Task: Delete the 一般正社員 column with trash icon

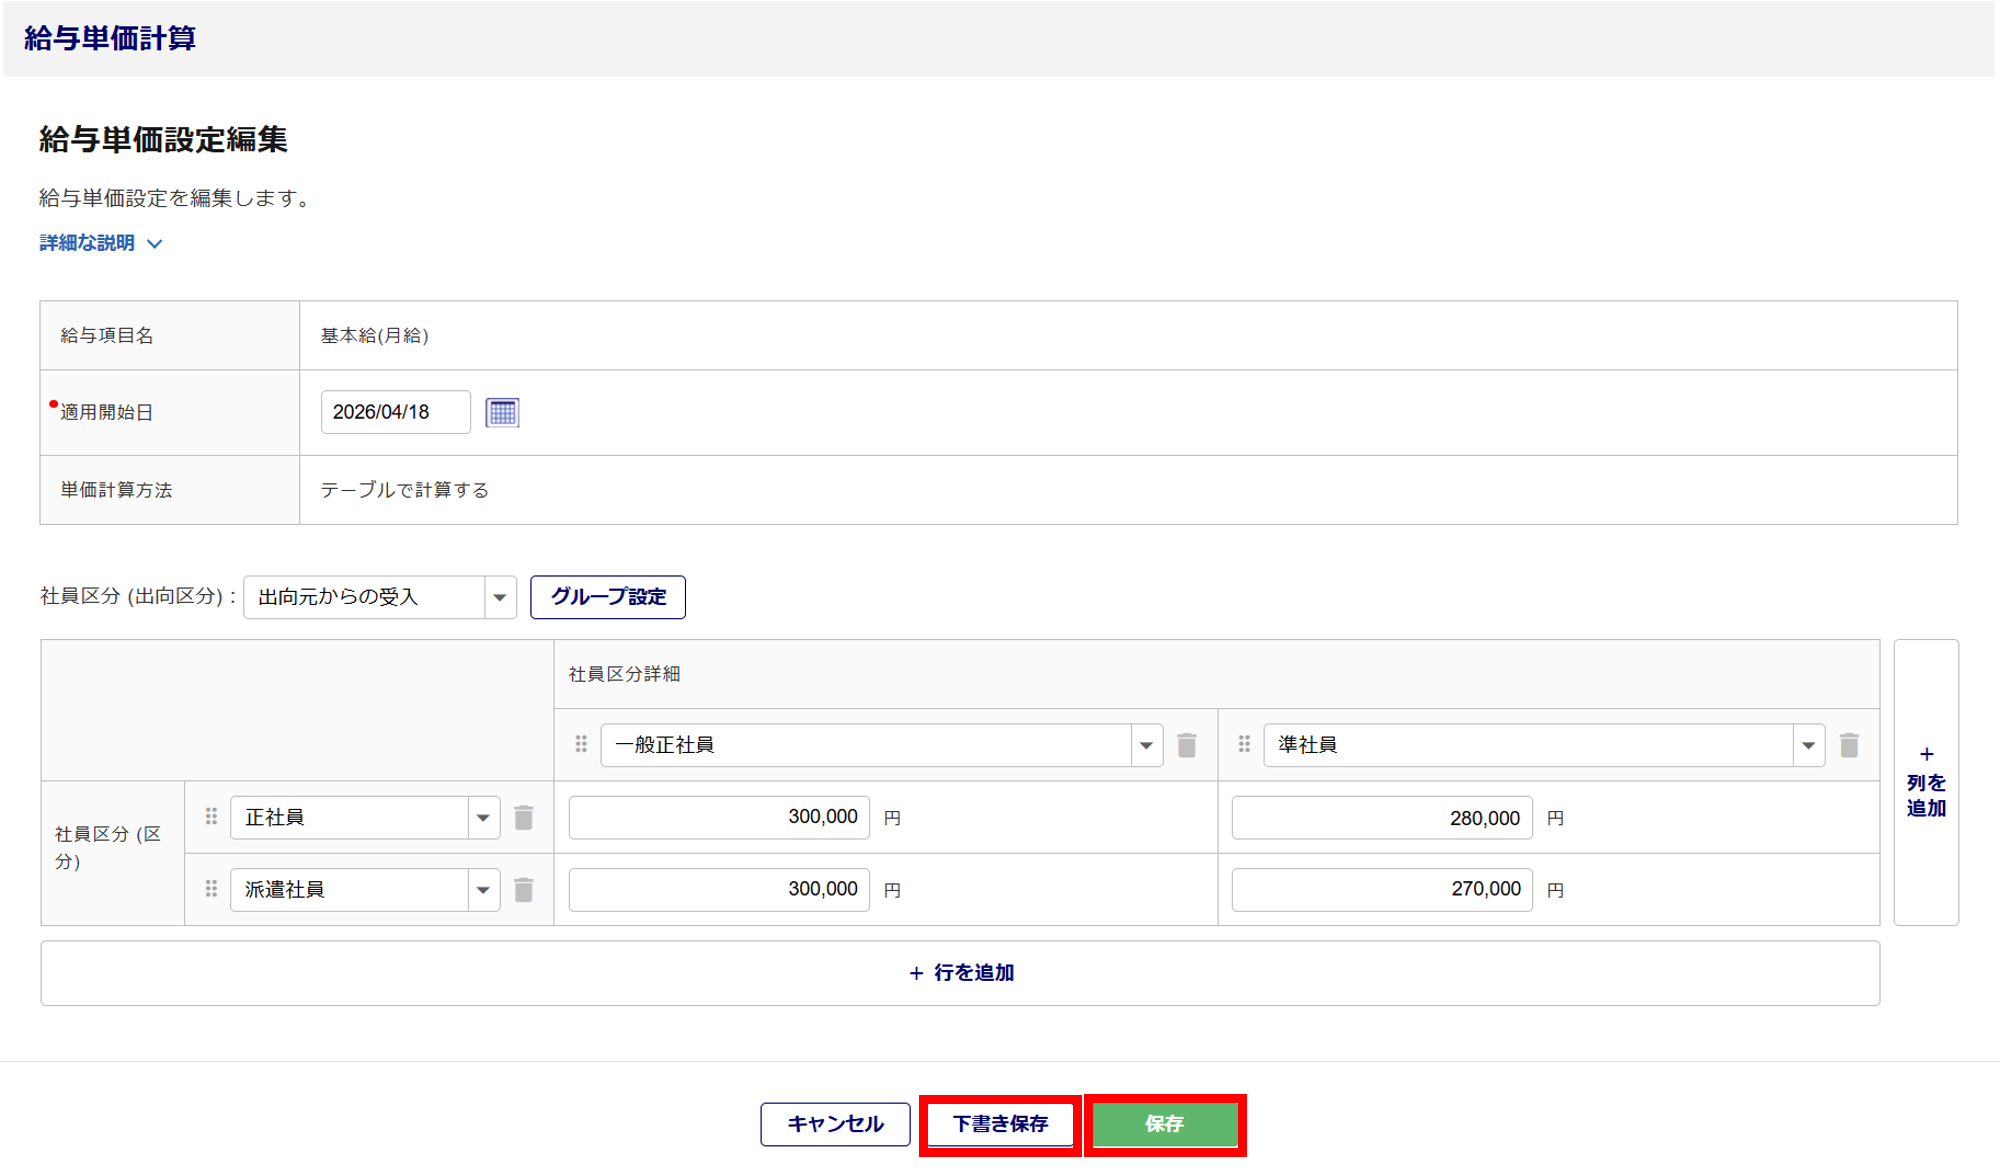Action: coord(1187,745)
